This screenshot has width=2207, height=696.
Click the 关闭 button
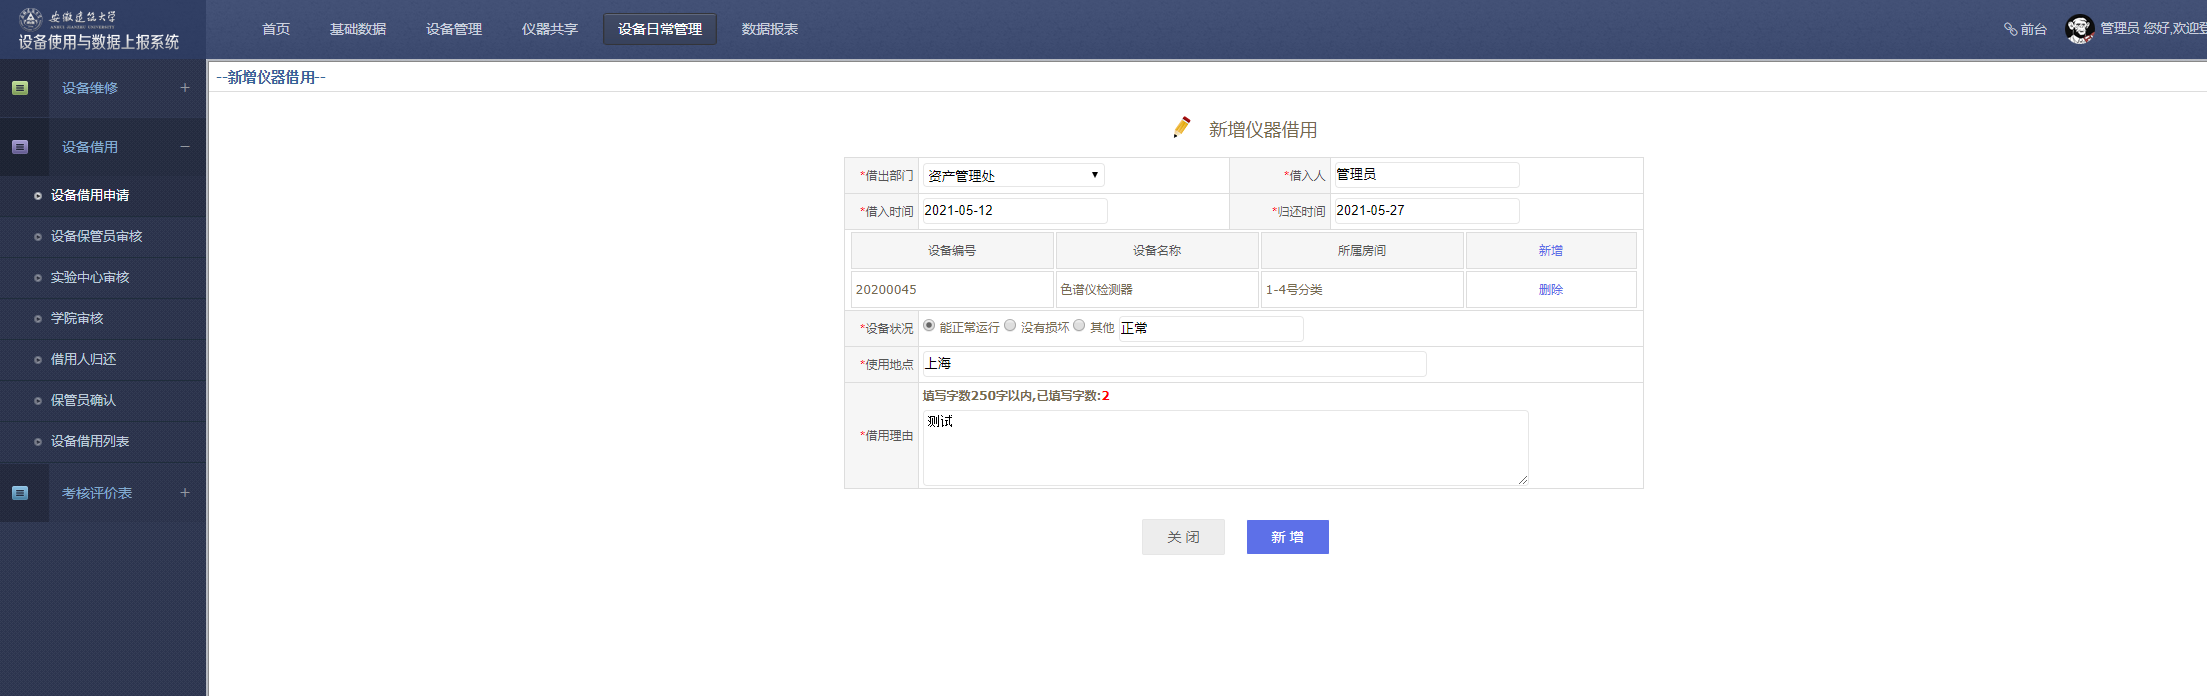click(x=1183, y=537)
